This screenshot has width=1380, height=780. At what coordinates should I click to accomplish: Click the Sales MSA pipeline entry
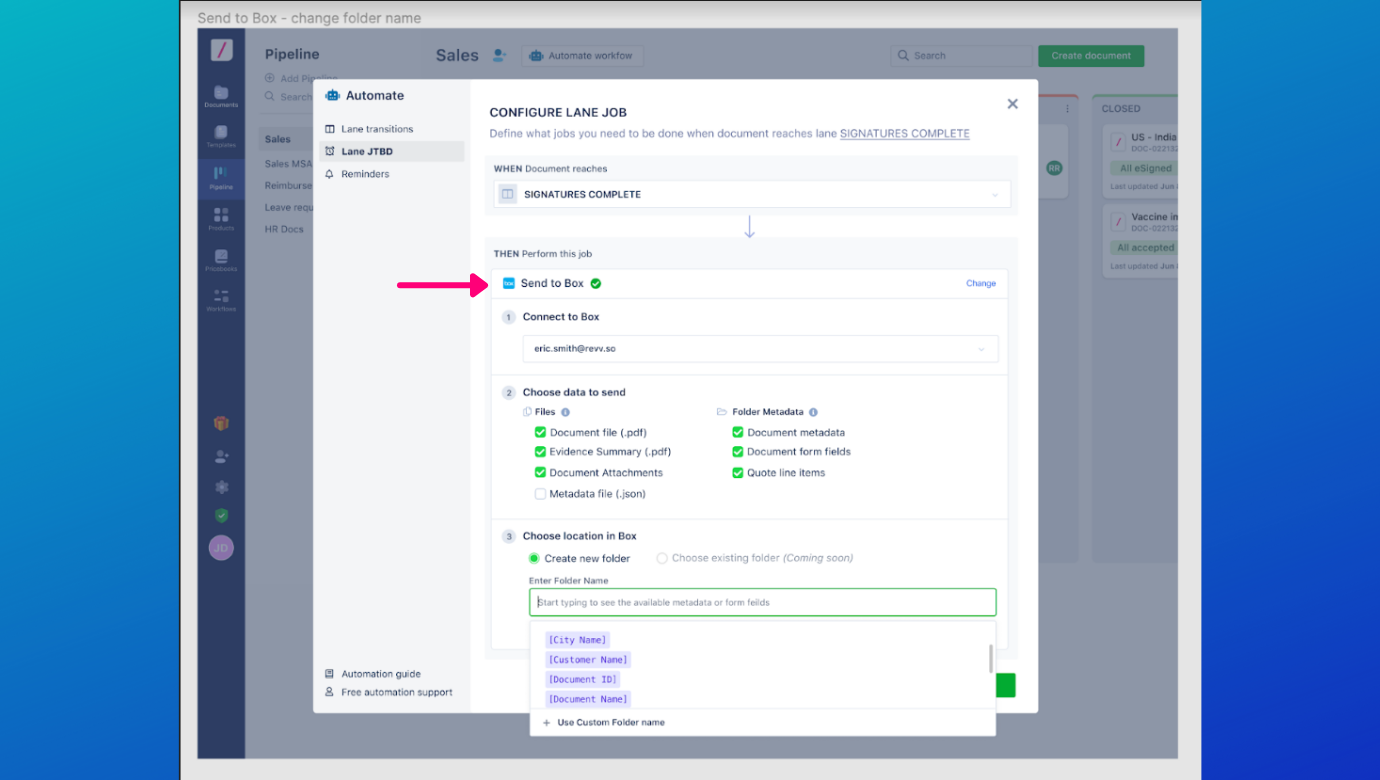tap(289, 164)
